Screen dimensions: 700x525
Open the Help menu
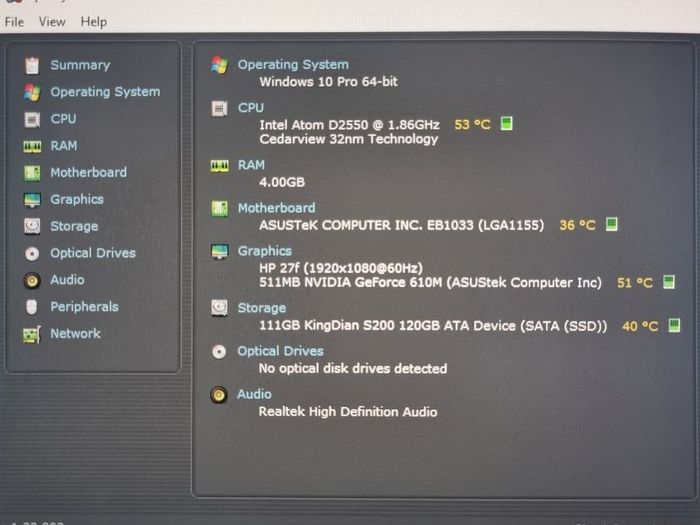coord(93,21)
